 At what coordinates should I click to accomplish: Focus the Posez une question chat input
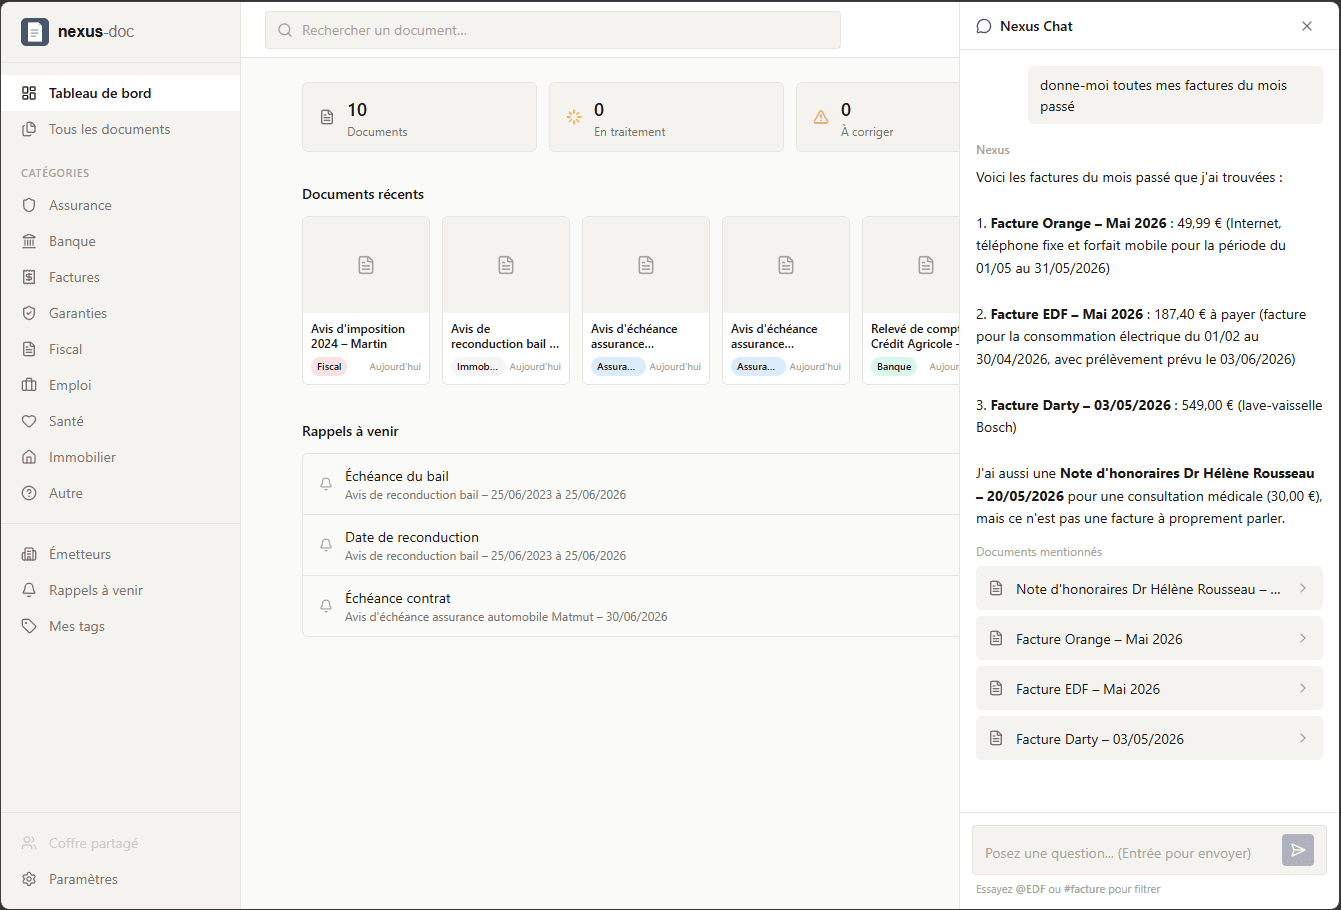(1127, 852)
